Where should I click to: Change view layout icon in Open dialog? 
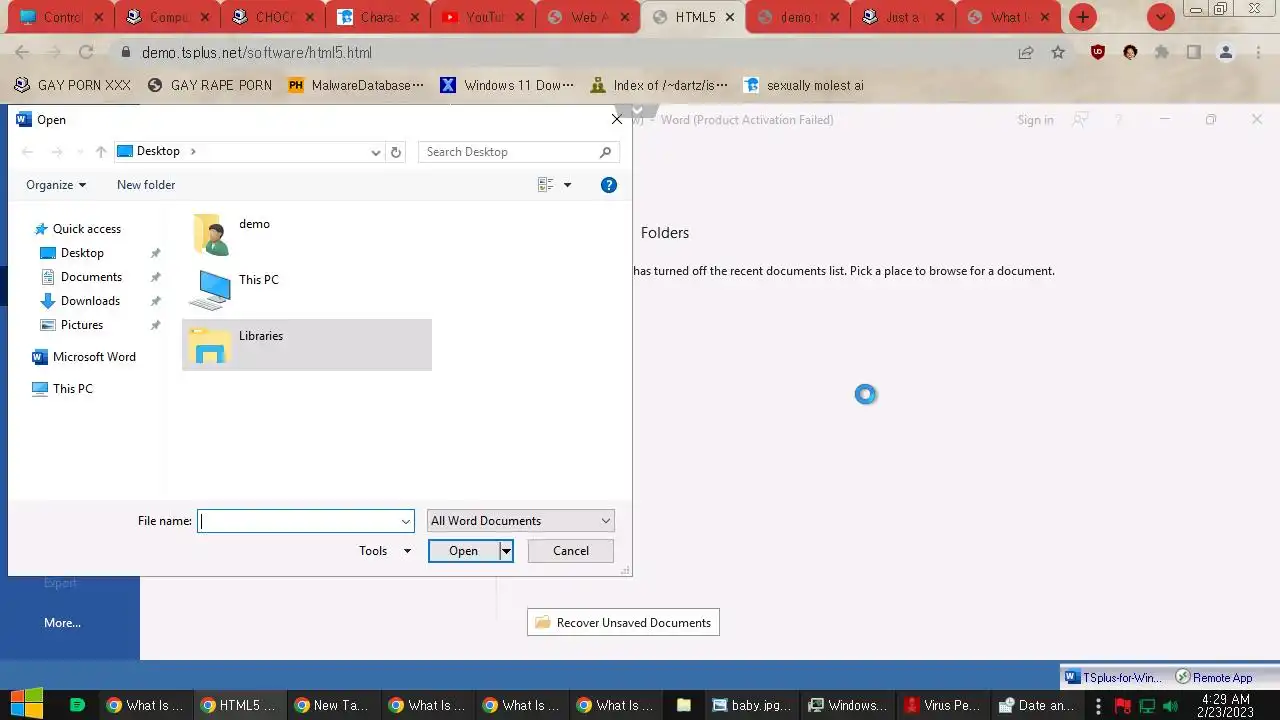click(546, 185)
